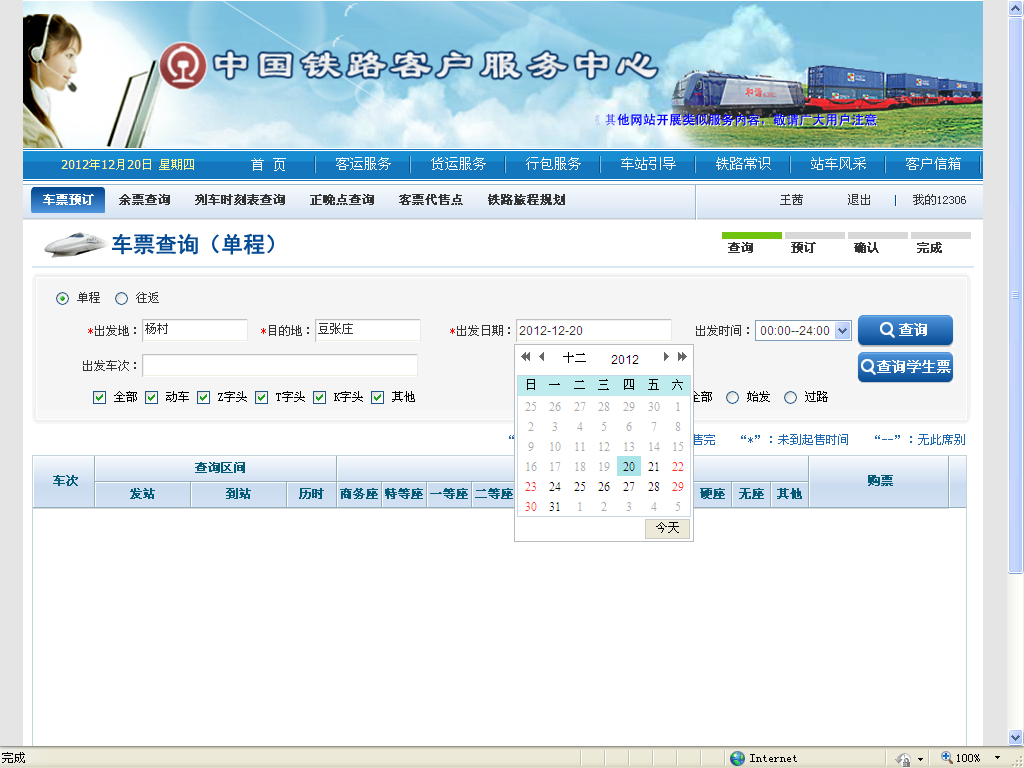Click the scrollbar down arrow
The image size is (1024, 768).
tap(1016, 737)
